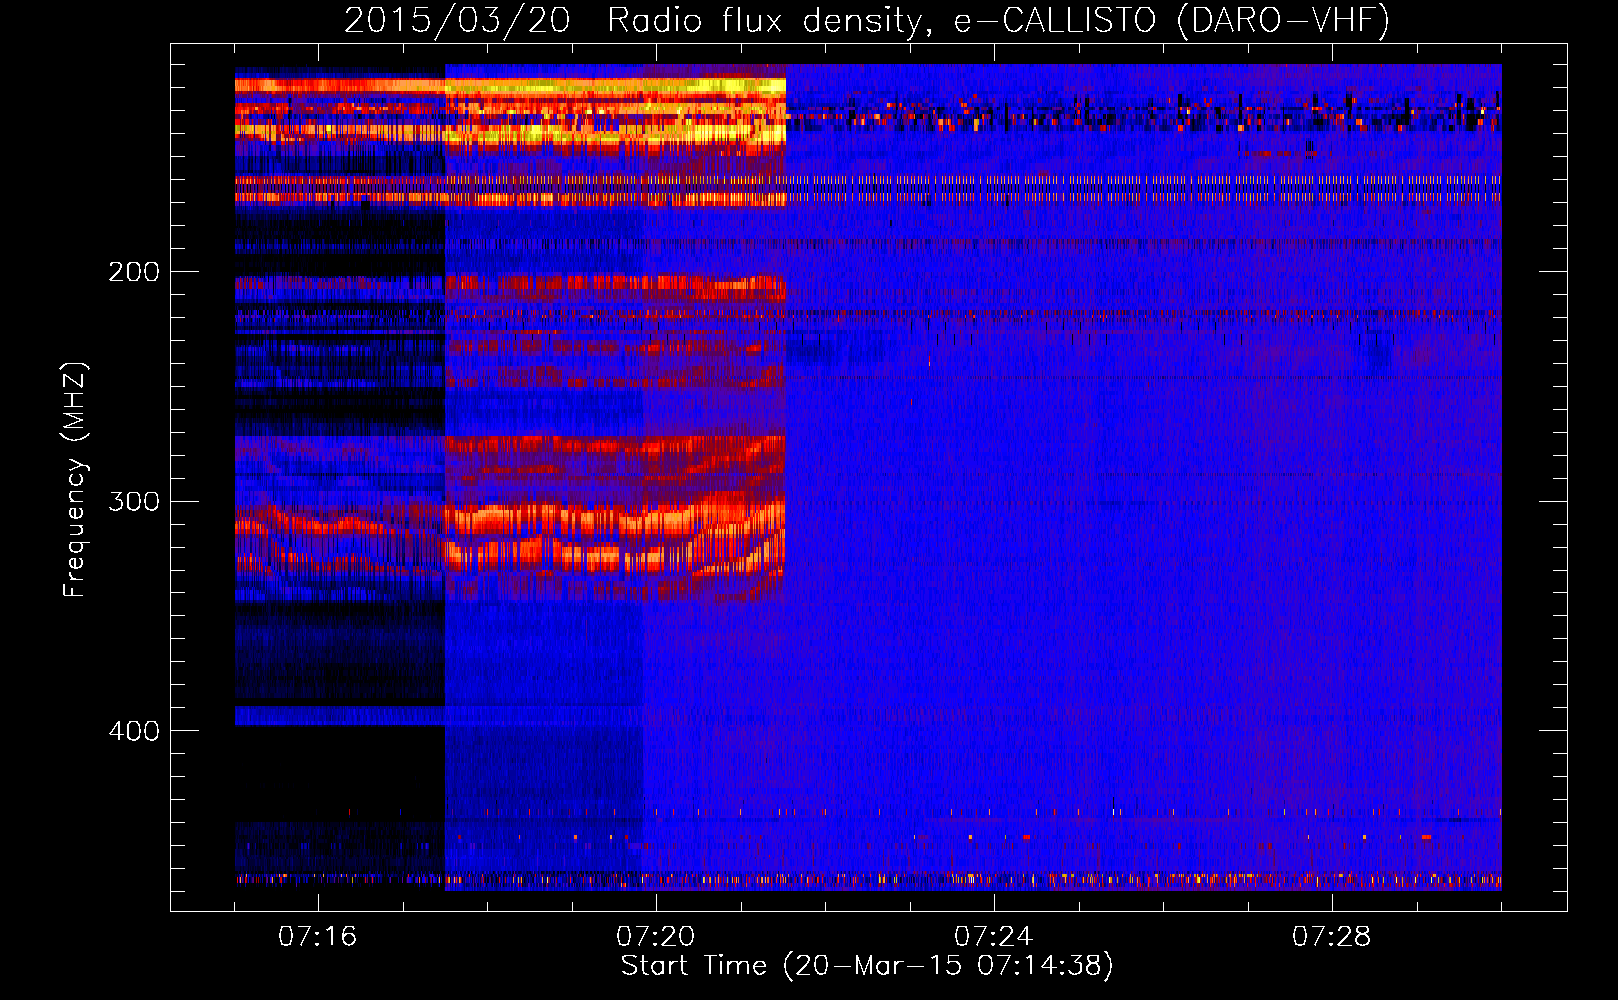This screenshot has height=1000, width=1618.
Task: Click the 07:24 time tick label
Action: (x=994, y=937)
